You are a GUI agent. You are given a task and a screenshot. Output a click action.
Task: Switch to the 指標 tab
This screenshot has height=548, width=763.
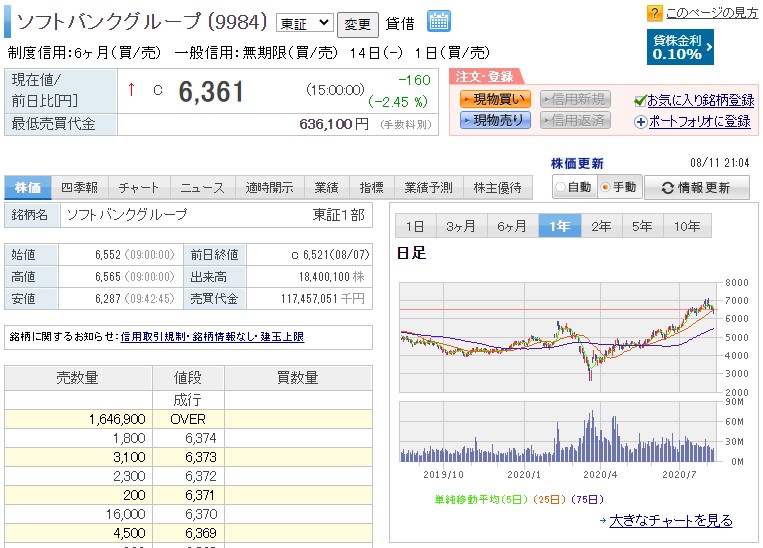pyautogui.click(x=371, y=187)
